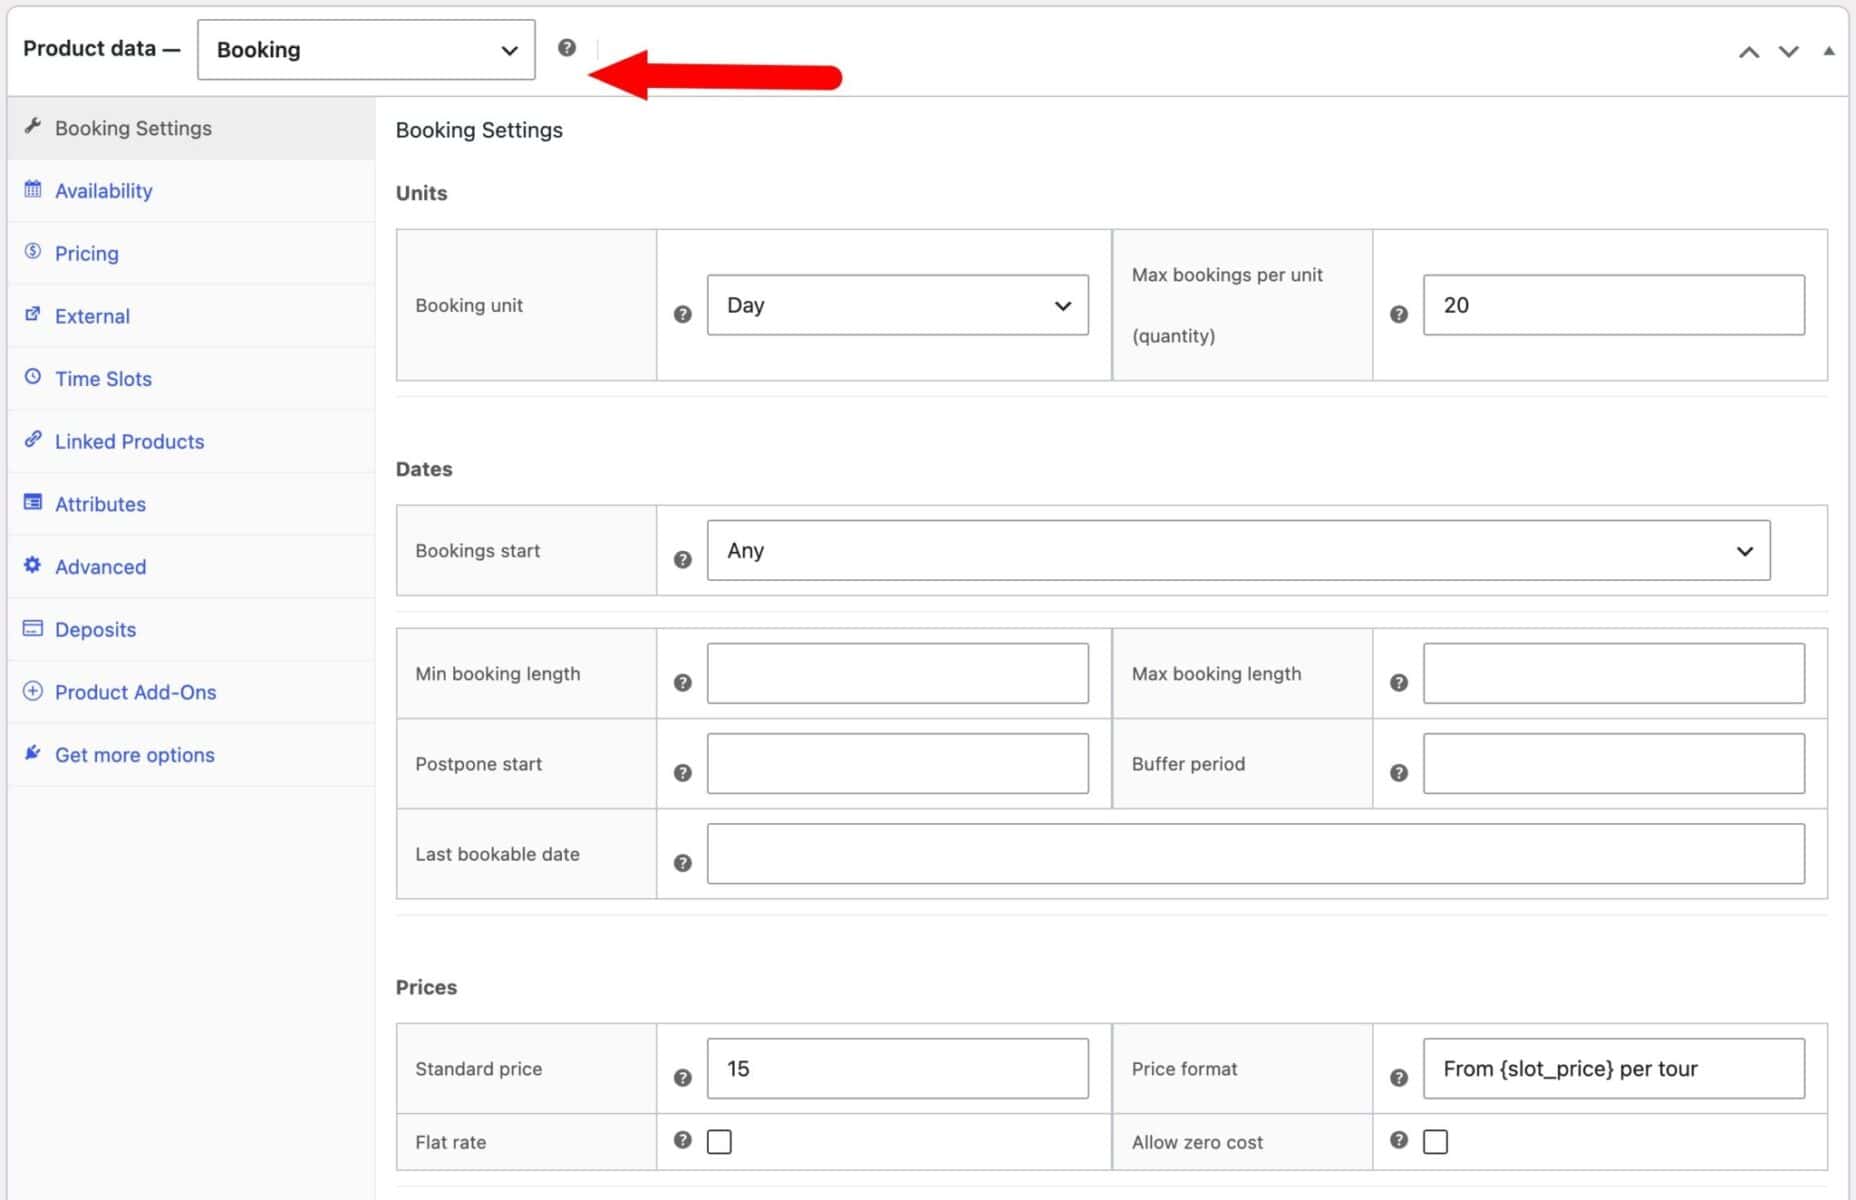Click the dollar icon beside Pricing

pos(33,251)
